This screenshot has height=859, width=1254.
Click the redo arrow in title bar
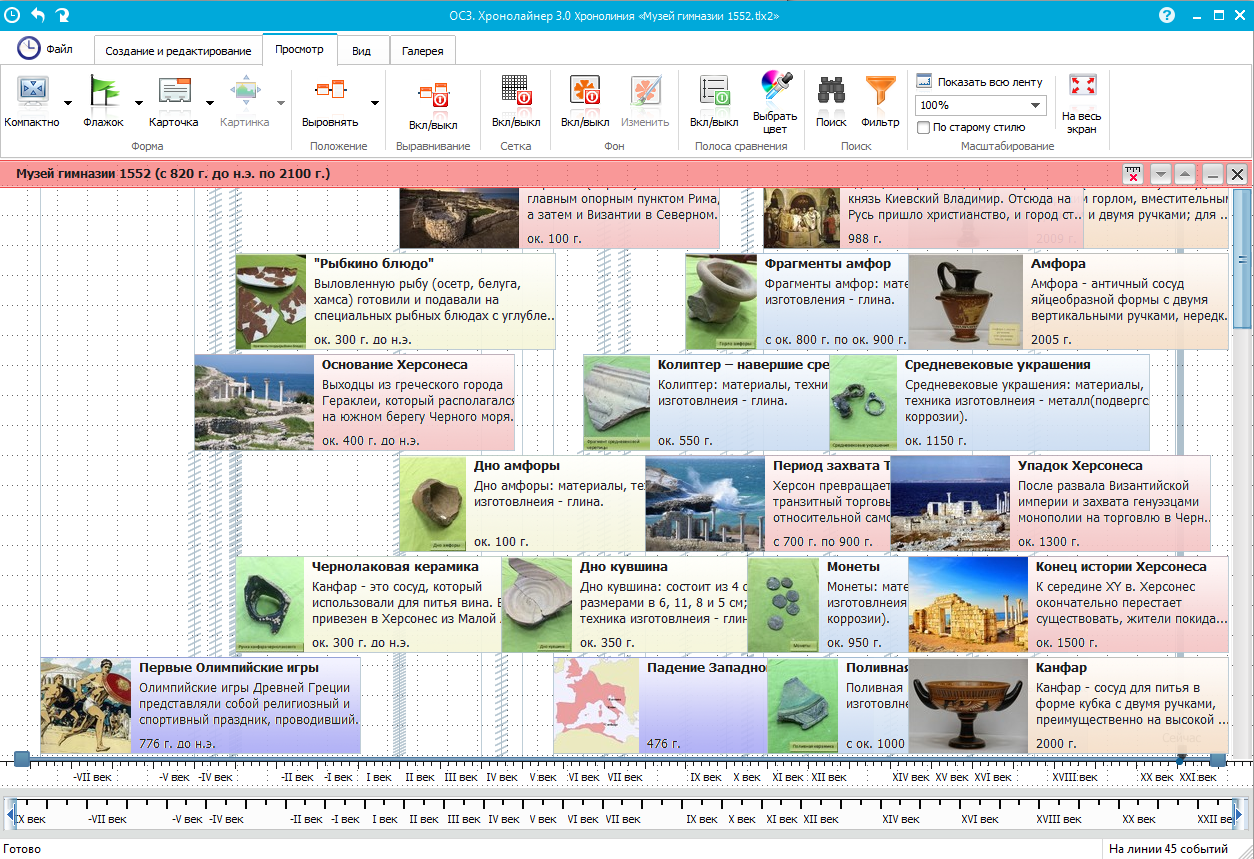tap(63, 15)
